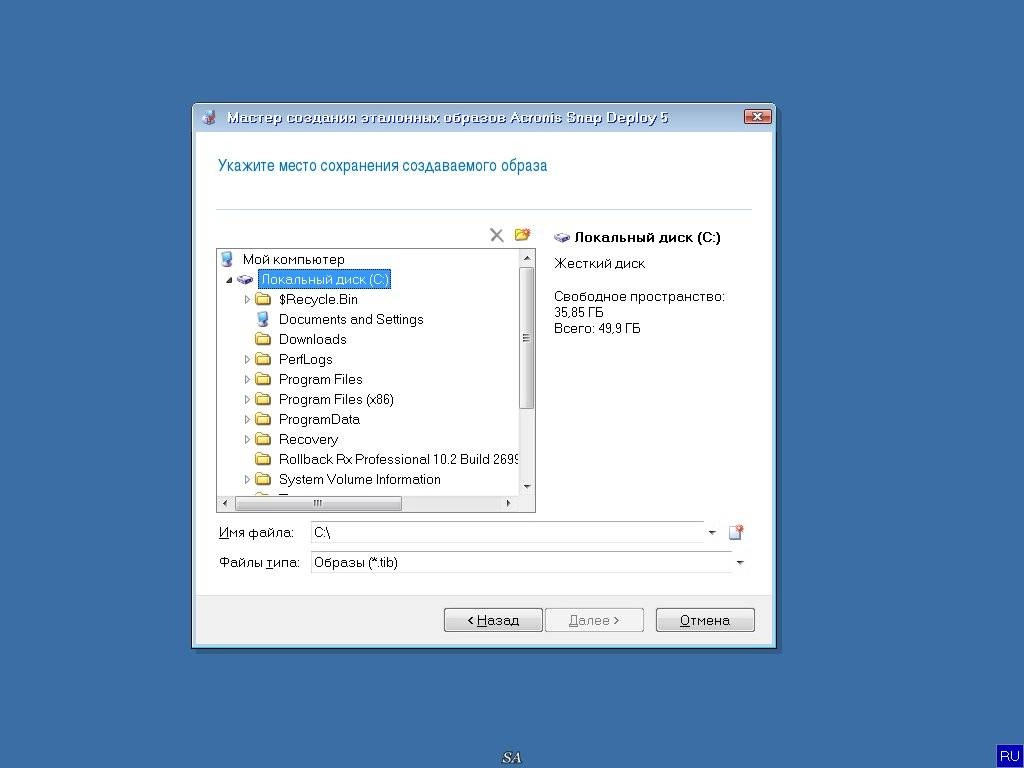Click the drive icon of Локальный диск (C:) in tree
This screenshot has width=1024, height=768.
pyautogui.click(x=245, y=280)
